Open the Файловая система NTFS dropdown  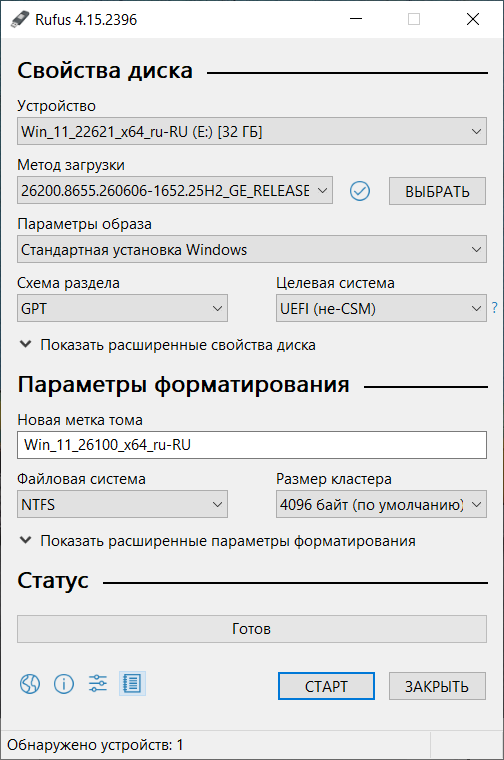coord(122,505)
